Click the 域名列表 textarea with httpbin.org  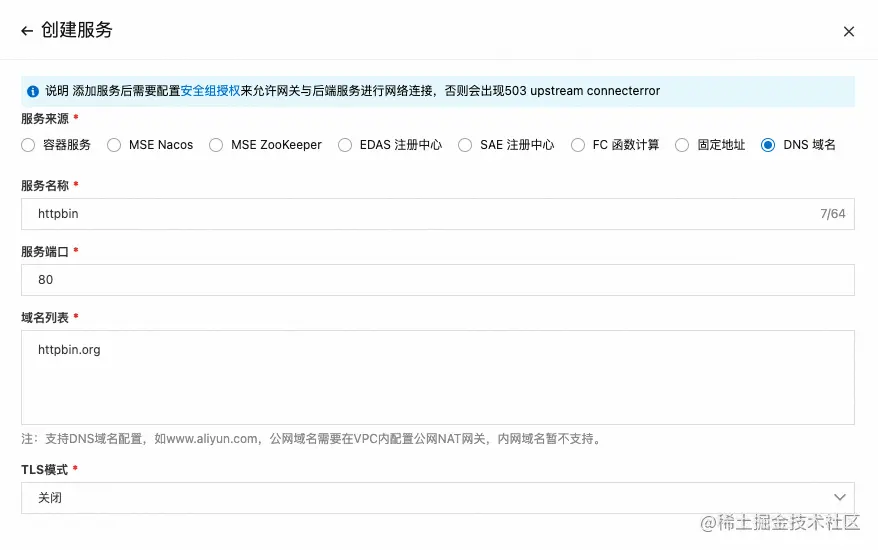[438, 377]
